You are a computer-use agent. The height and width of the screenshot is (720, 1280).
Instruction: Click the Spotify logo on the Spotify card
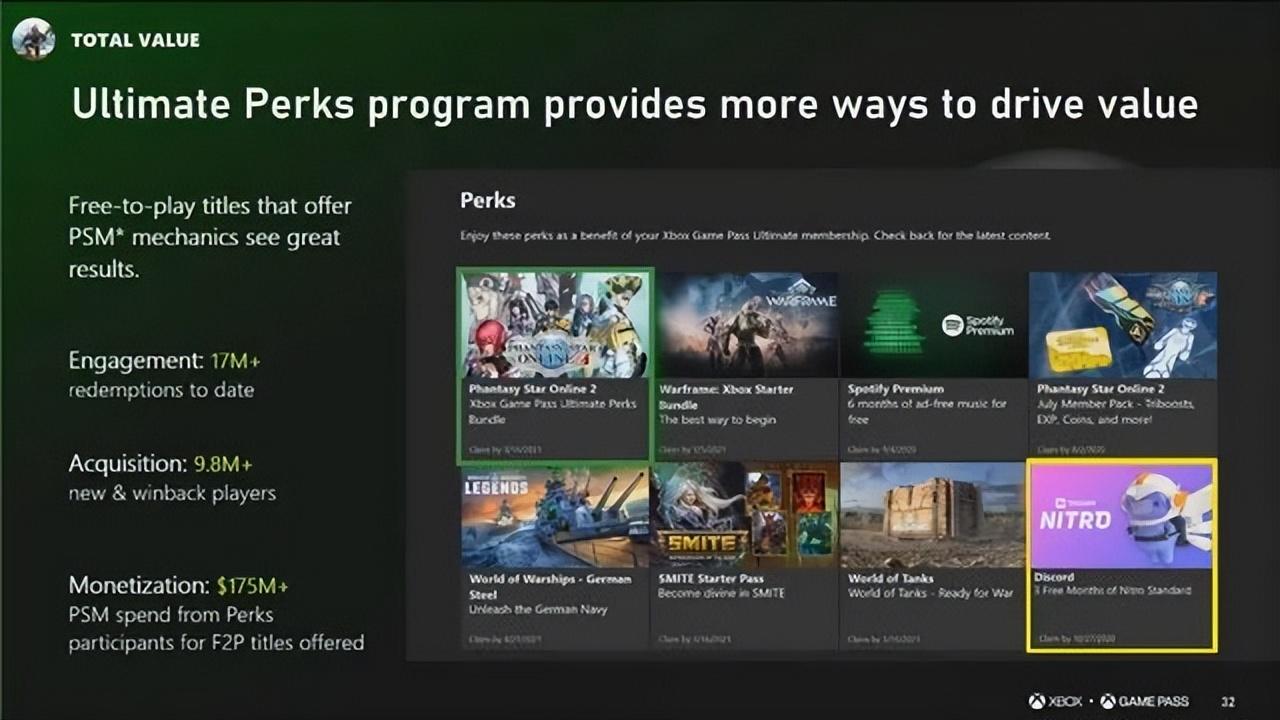[979, 325]
